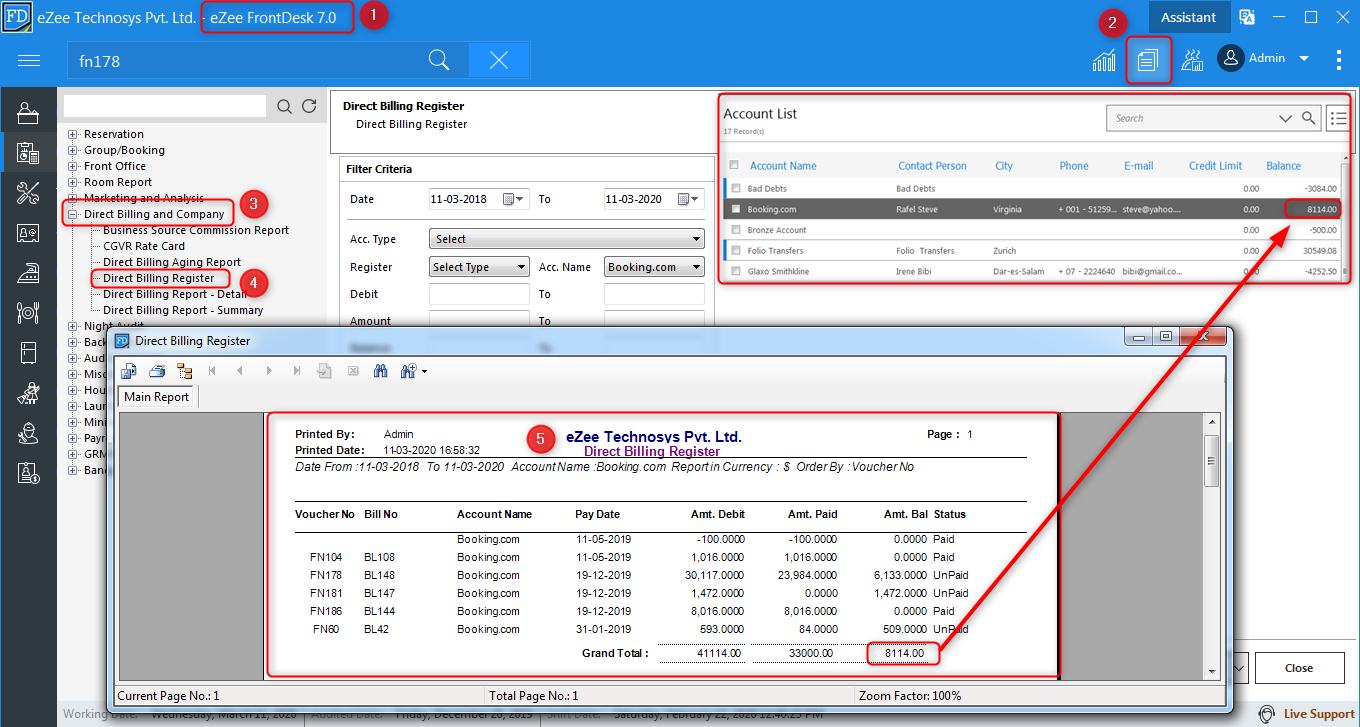Switch to the Main Report tab

(157, 397)
